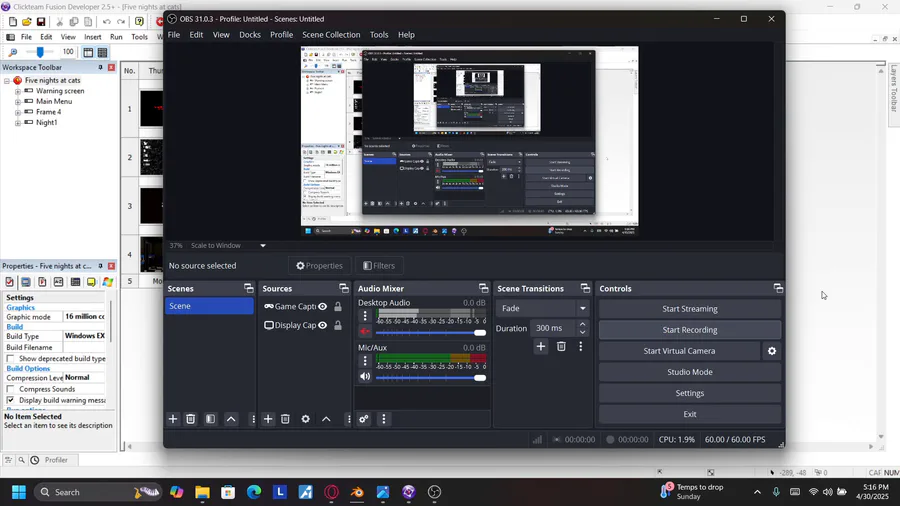900x506 pixels.
Task: Pop out the Controls dock
Action: pyautogui.click(x=778, y=288)
